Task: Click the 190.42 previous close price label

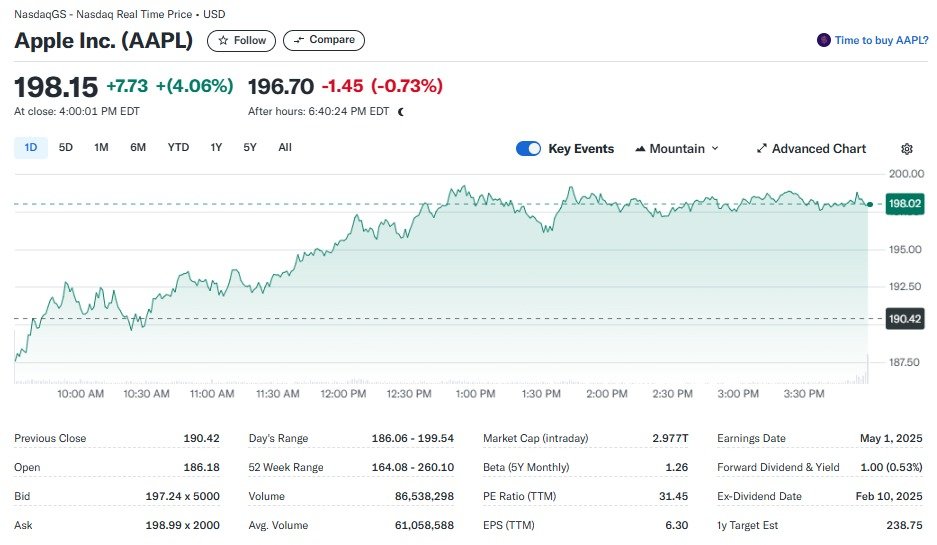Action: point(904,319)
